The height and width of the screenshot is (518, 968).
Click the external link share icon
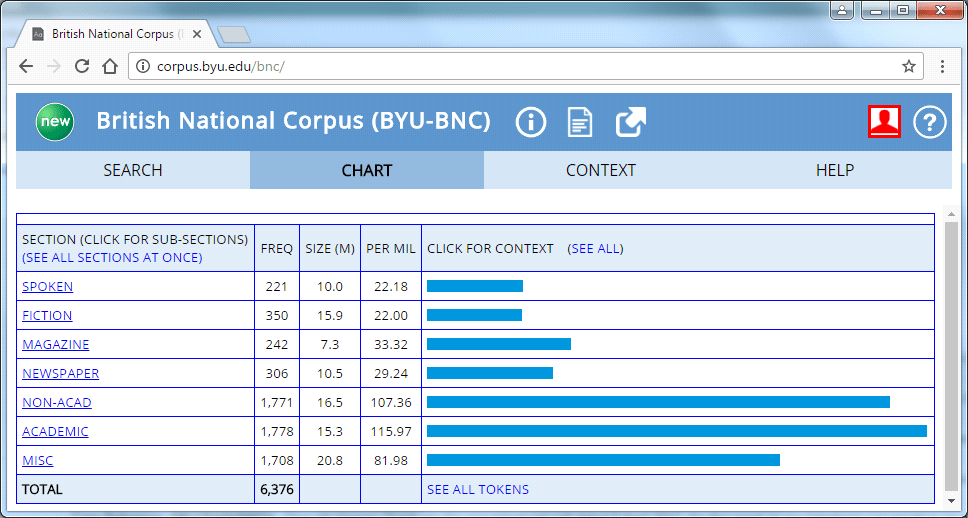[630, 122]
